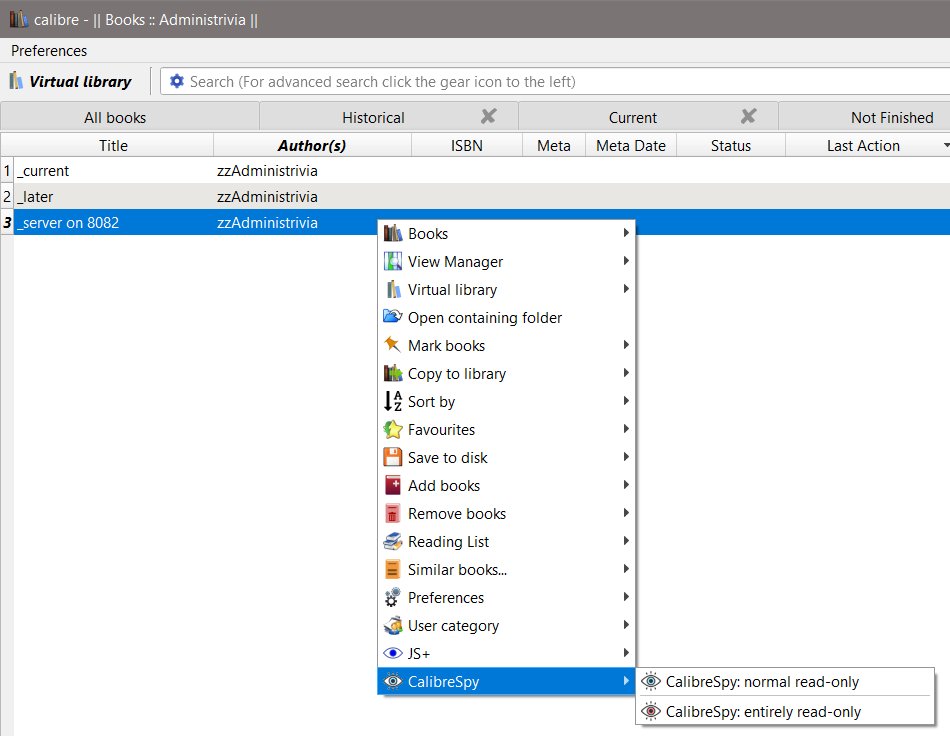
Task: Click the Virtual library context menu icon
Action: click(x=393, y=289)
